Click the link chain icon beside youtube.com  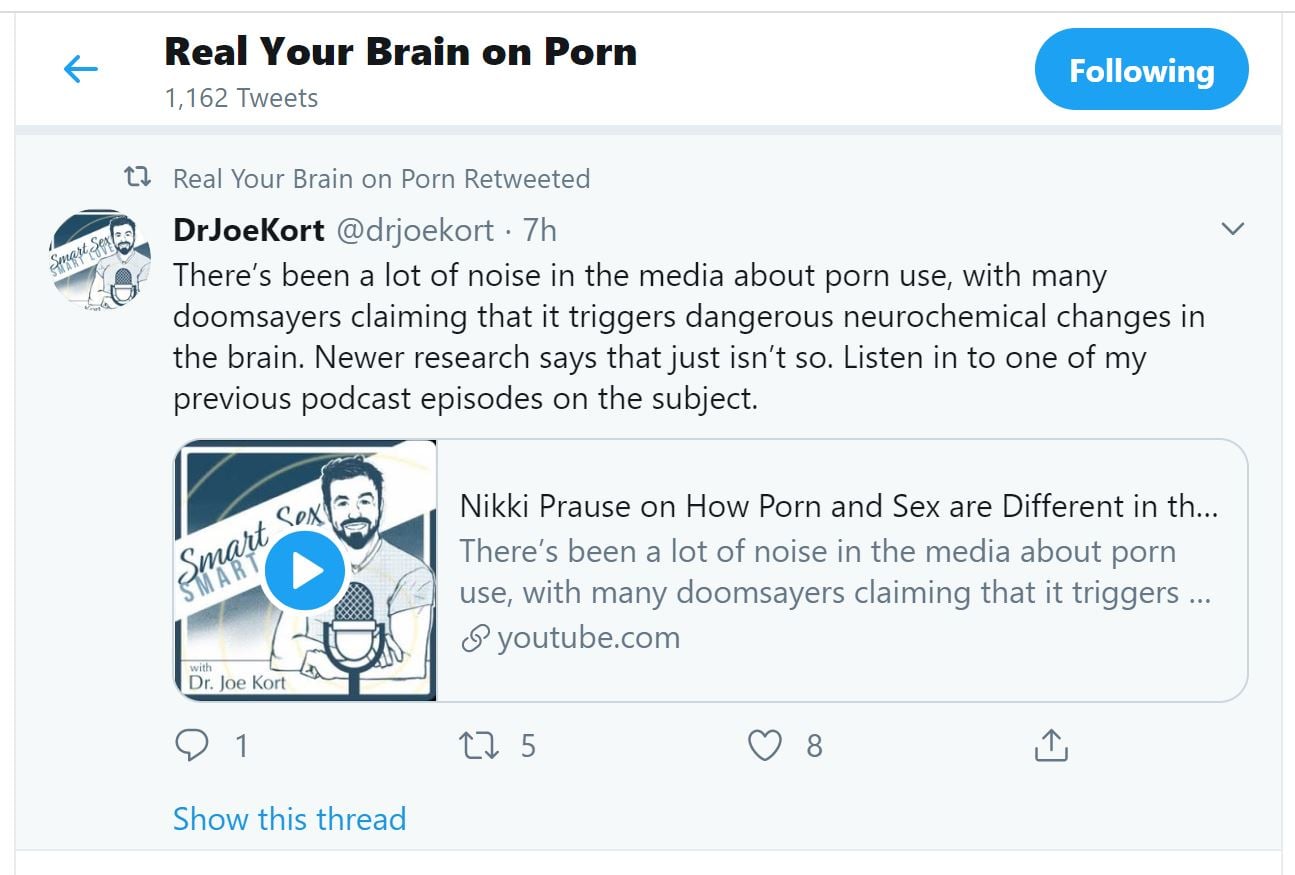pos(474,638)
